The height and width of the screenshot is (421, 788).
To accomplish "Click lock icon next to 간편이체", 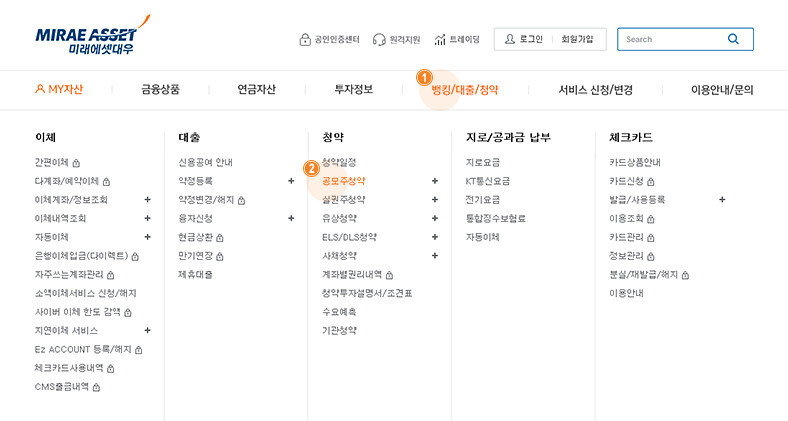I will (x=76, y=163).
